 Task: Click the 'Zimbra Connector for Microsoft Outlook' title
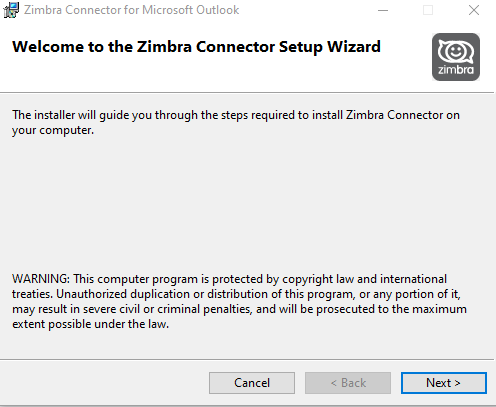tap(132, 10)
